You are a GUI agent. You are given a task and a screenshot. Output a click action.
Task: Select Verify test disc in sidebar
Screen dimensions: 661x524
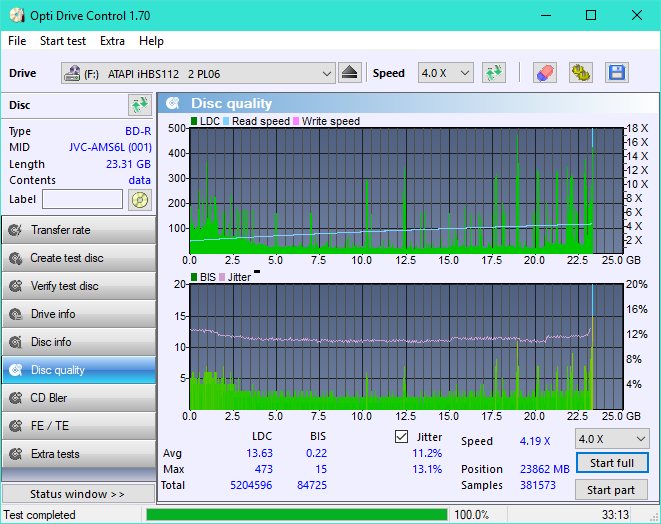[79, 286]
